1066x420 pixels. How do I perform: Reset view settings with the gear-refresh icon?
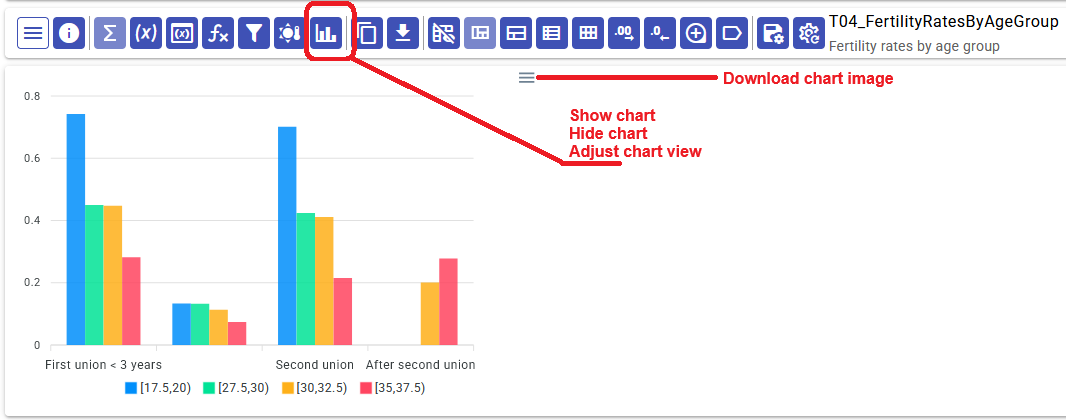click(809, 33)
